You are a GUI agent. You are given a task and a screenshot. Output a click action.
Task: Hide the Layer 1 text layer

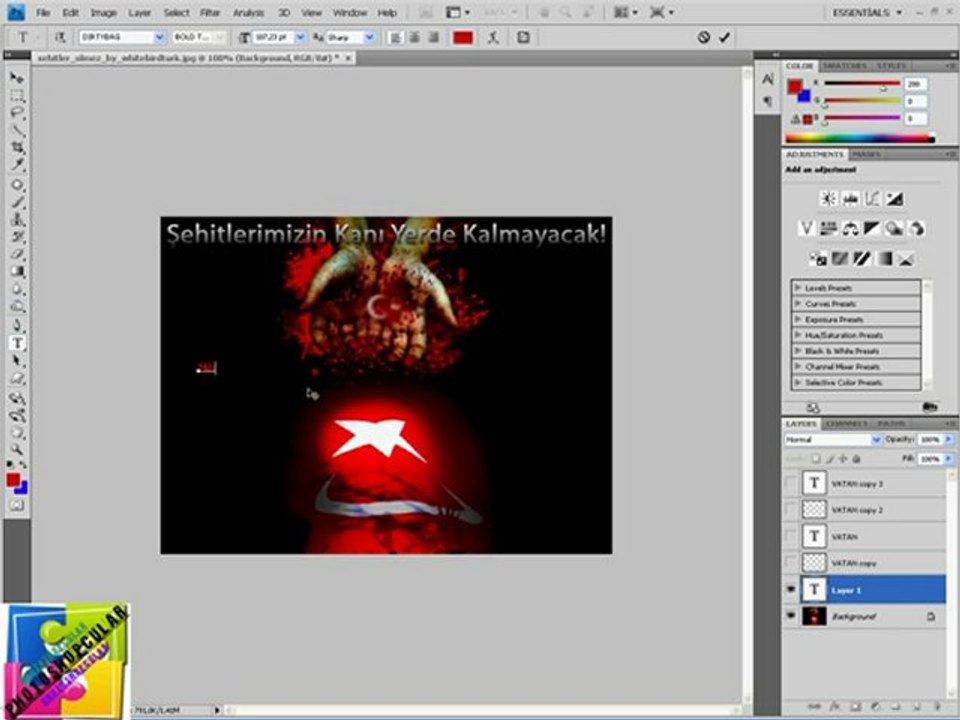pyautogui.click(x=790, y=590)
